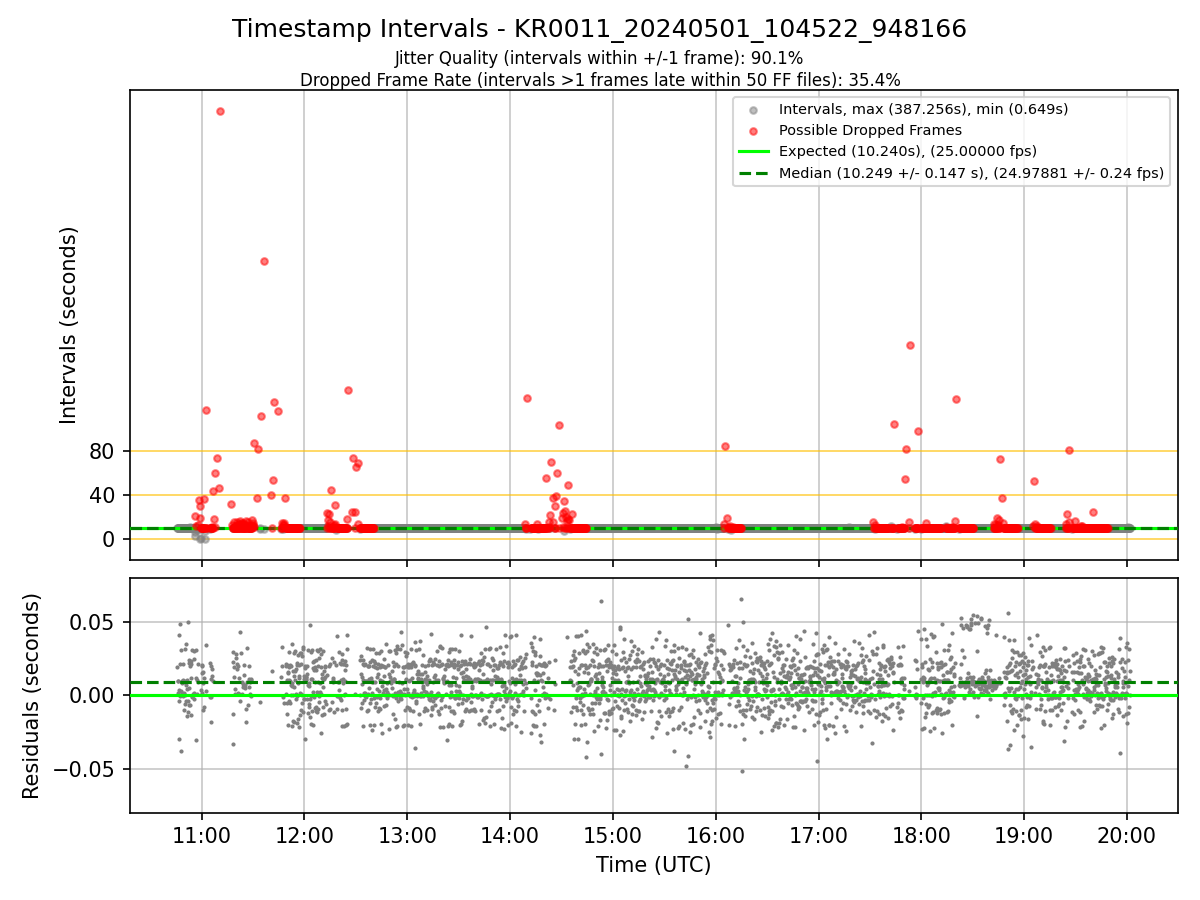Click the gray marker icon beside Intervals legend
Screen dimensions: 1200x900
click(754, 110)
